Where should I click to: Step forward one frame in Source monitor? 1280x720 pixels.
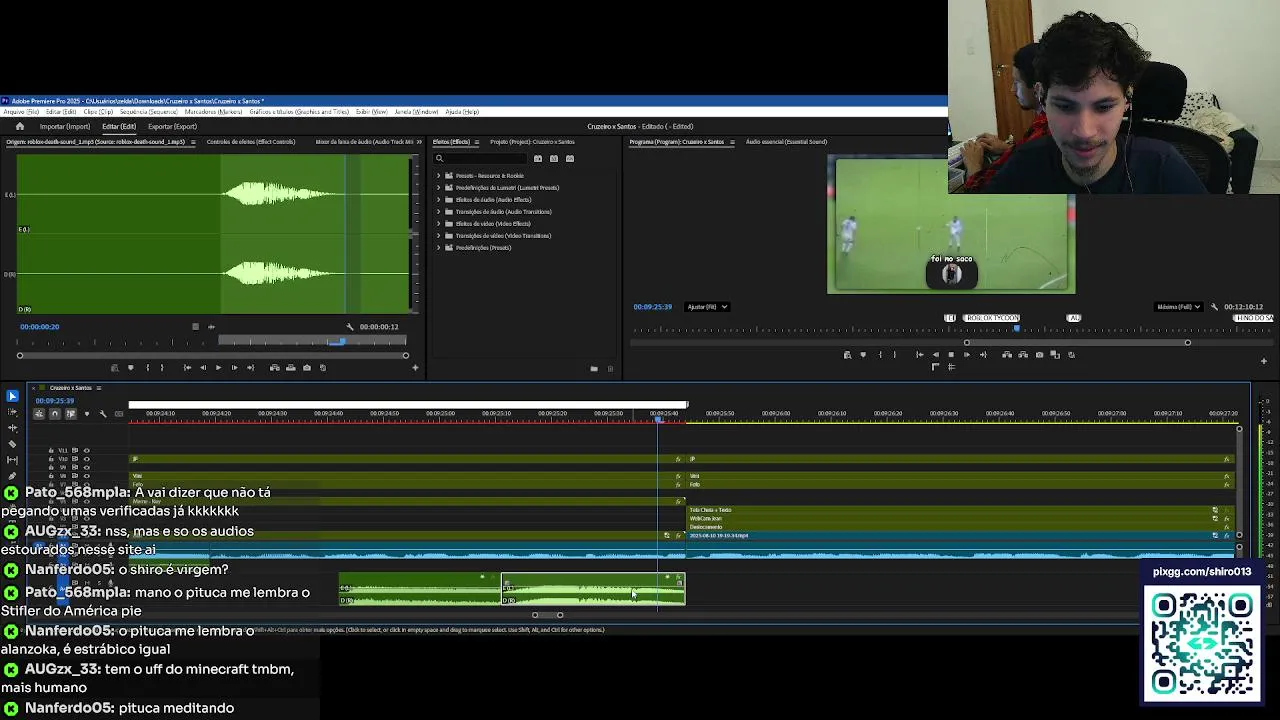pyautogui.click(x=234, y=368)
